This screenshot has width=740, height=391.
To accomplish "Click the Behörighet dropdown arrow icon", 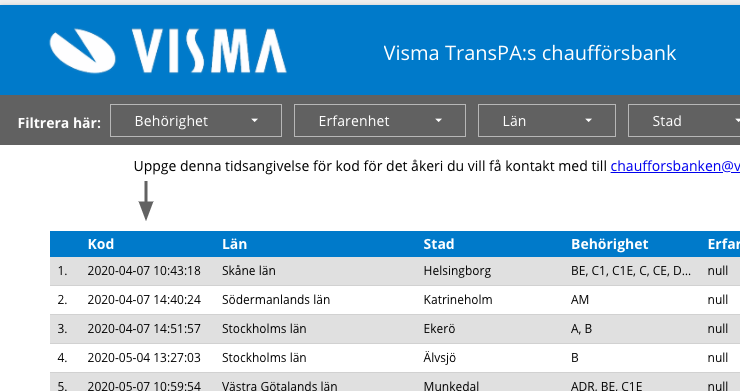I will [254, 121].
